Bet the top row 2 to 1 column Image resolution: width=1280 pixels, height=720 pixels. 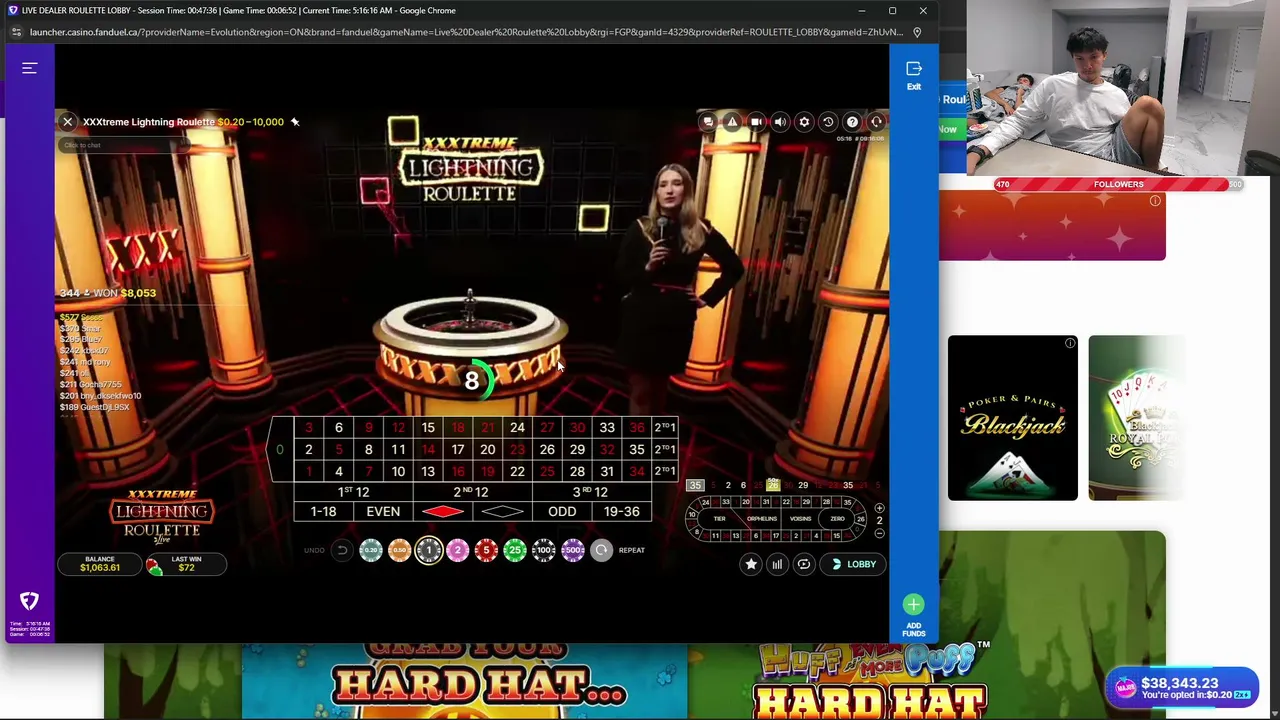pos(665,427)
